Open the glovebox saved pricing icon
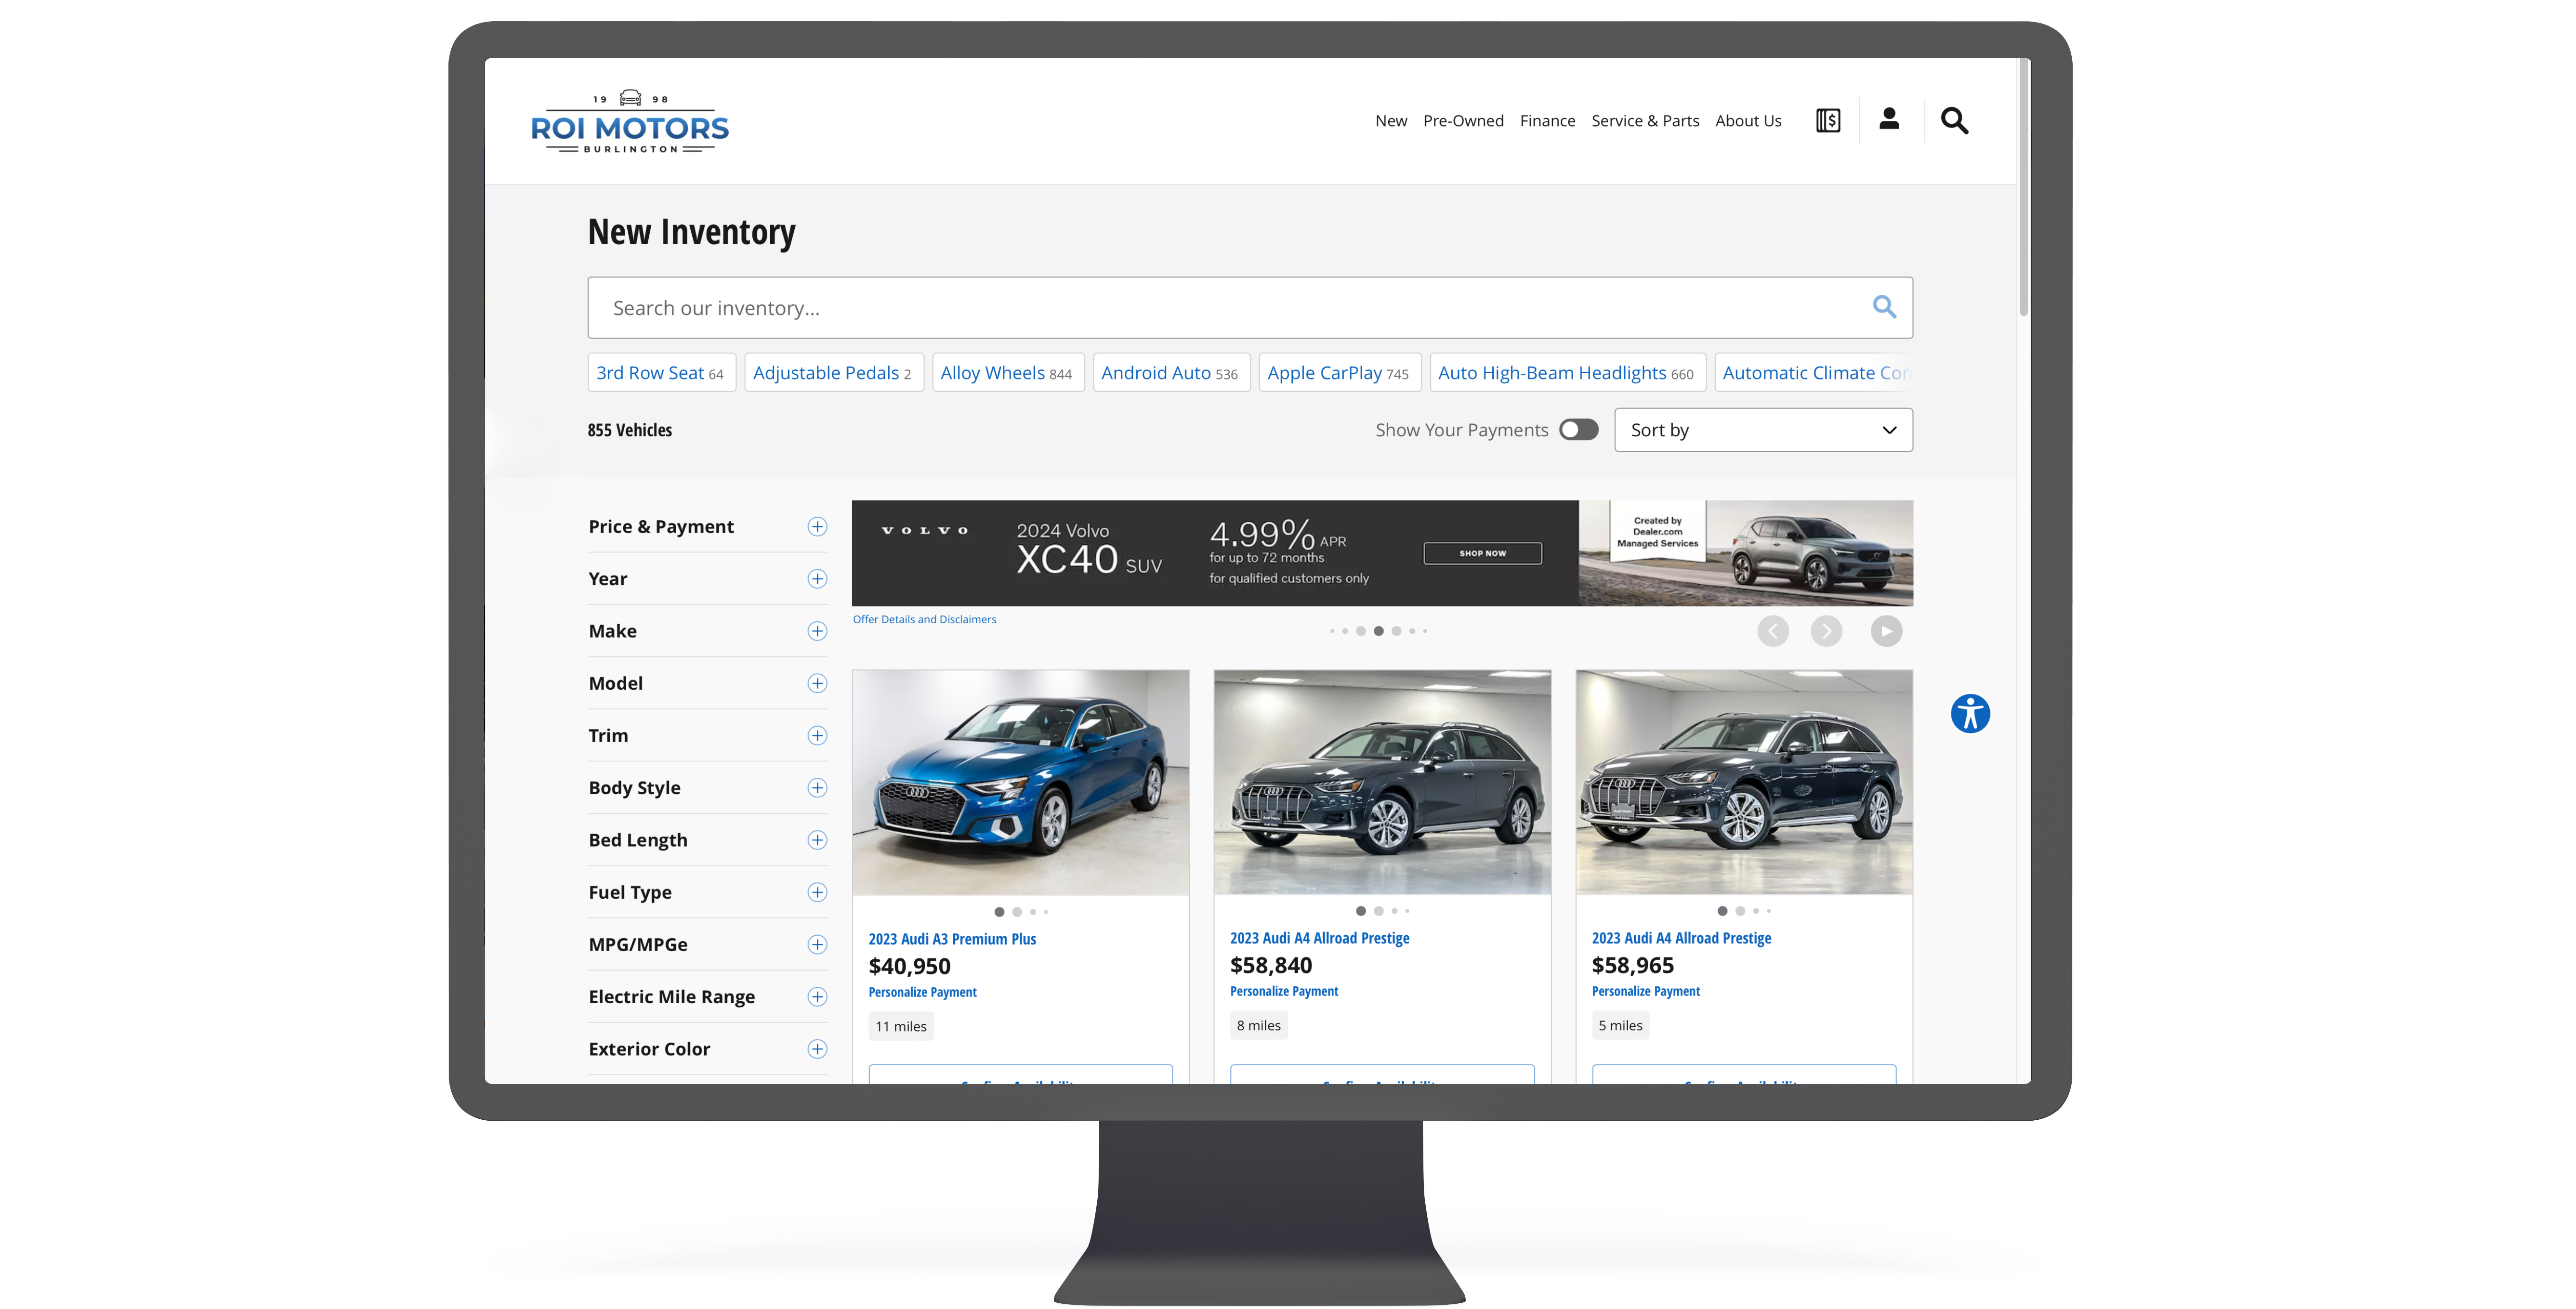Image resolution: width=2576 pixels, height=1309 pixels. click(1828, 120)
